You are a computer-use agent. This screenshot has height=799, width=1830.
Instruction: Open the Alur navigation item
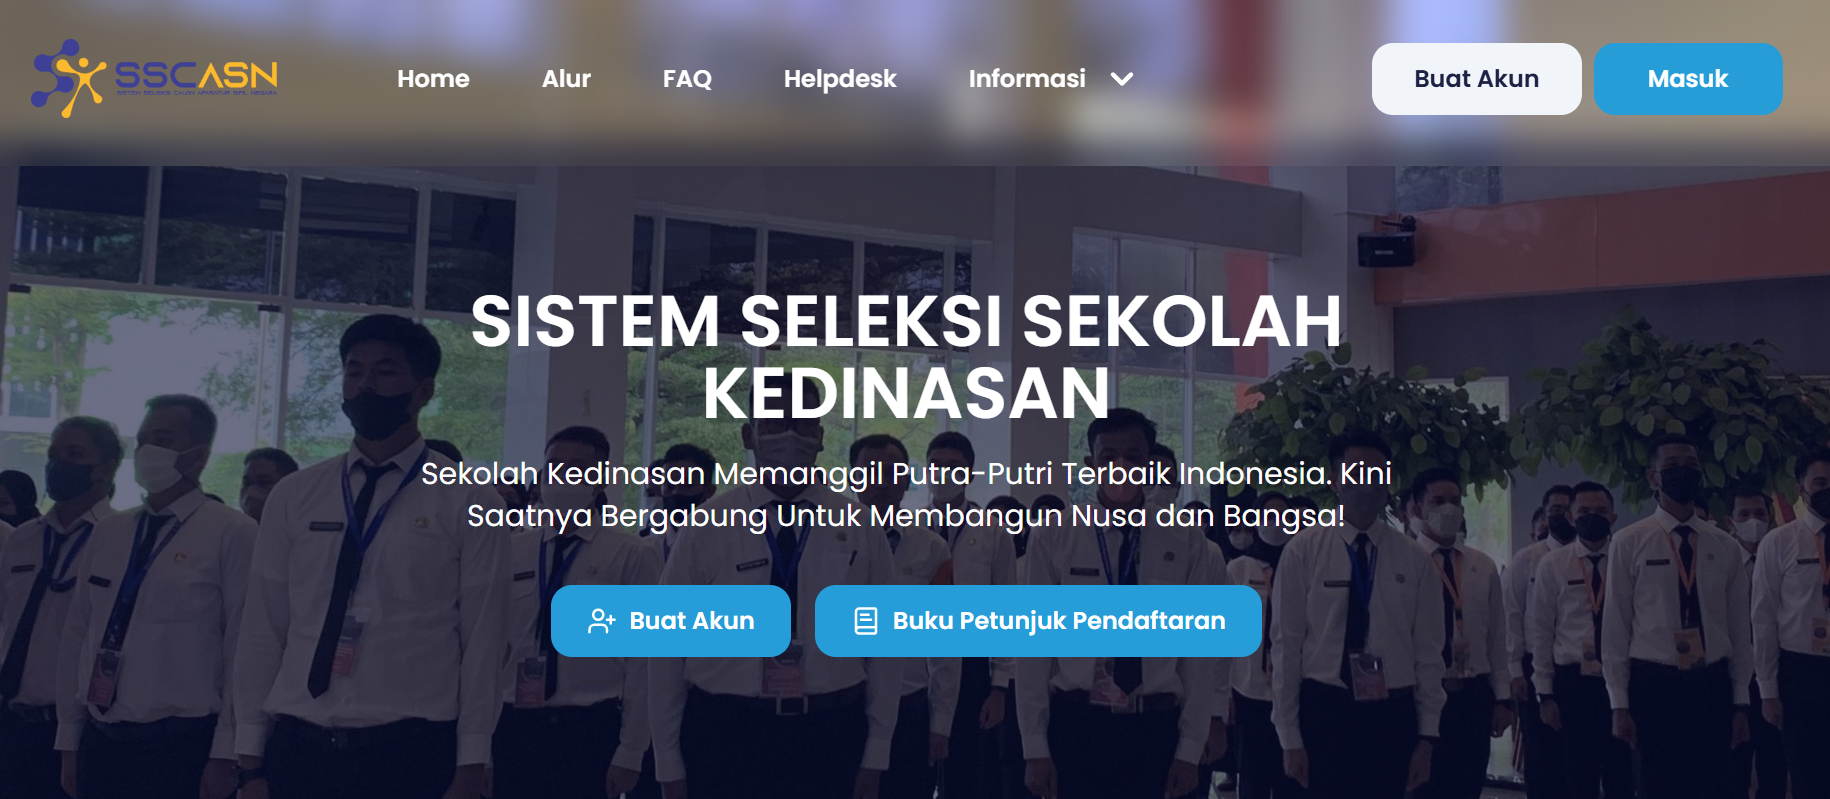click(566, 79)
